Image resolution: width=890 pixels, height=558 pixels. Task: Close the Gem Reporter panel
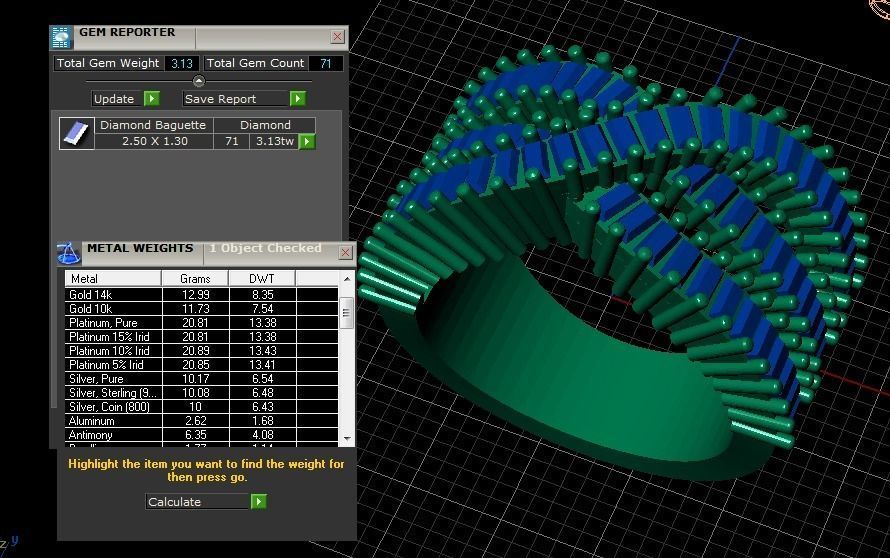click(337, 36)
